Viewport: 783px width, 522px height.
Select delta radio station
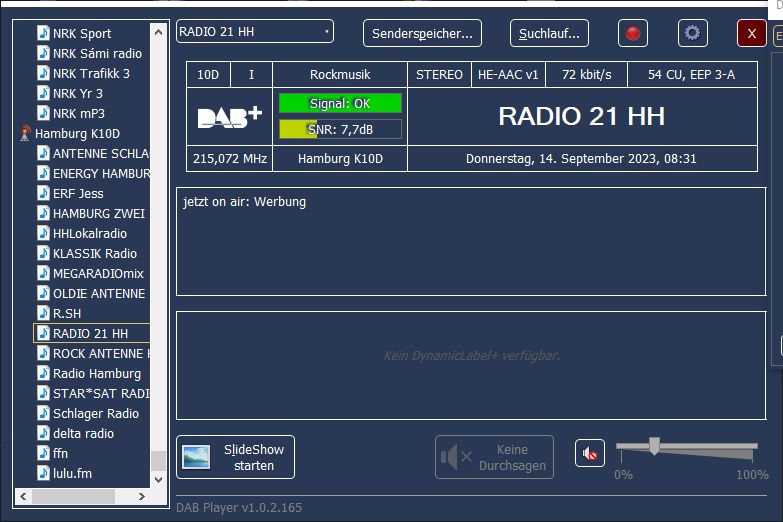point(83,433)
